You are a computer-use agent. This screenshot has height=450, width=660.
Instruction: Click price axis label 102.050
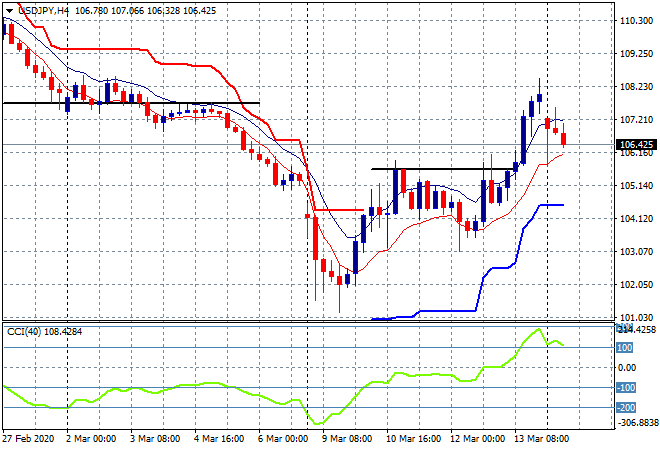pyautogui.click(x=636, y=285)
